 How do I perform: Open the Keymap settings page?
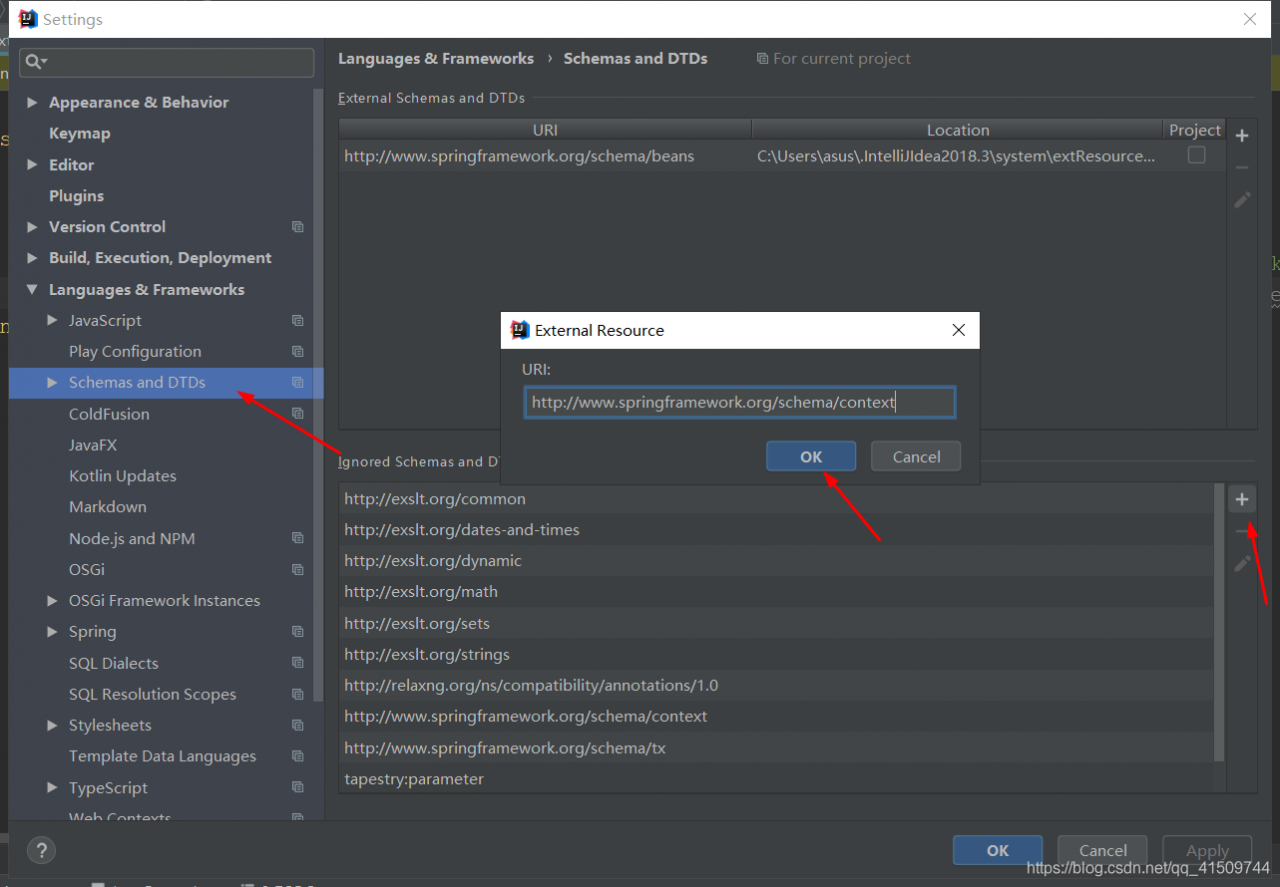80,134
